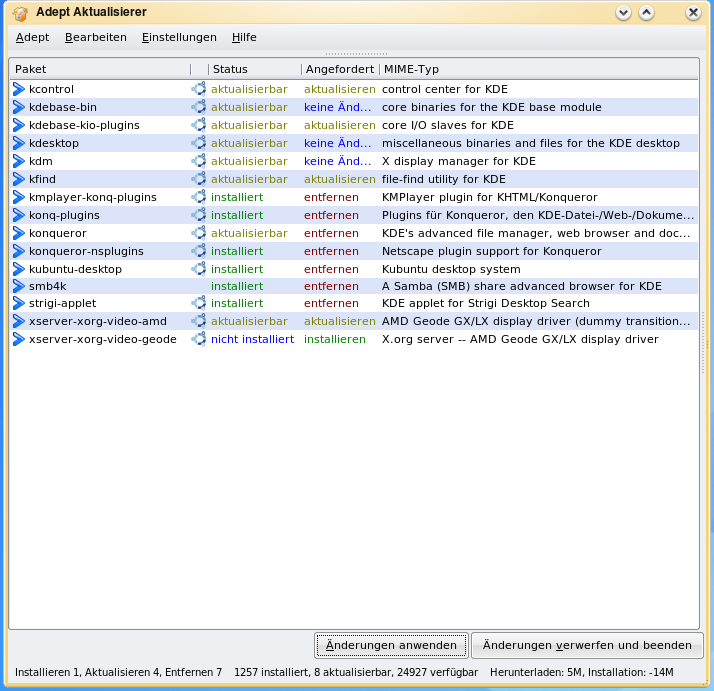Open the Einstellungen menu

pyautogui.click(x=179, y=37)
